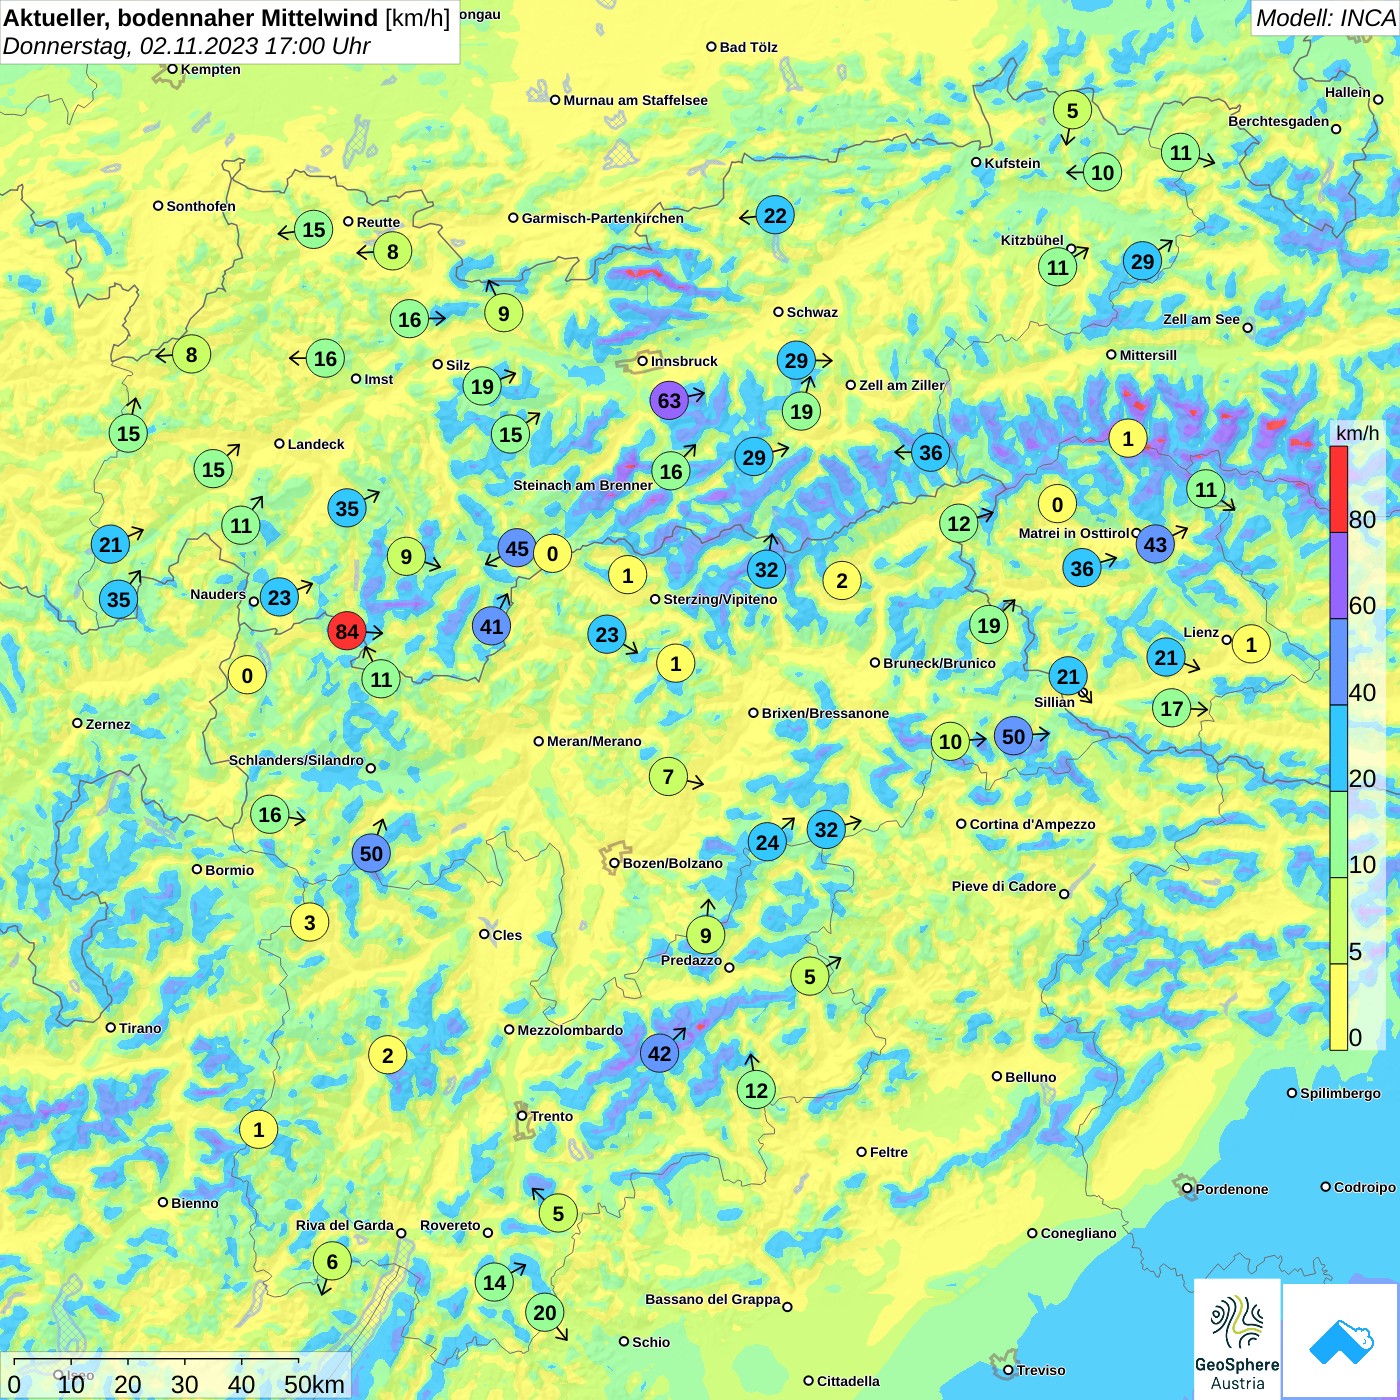Pick the red legend segment above 80
Image resolution: width=1400 pixels, height=1400 pixels.
1338,489
